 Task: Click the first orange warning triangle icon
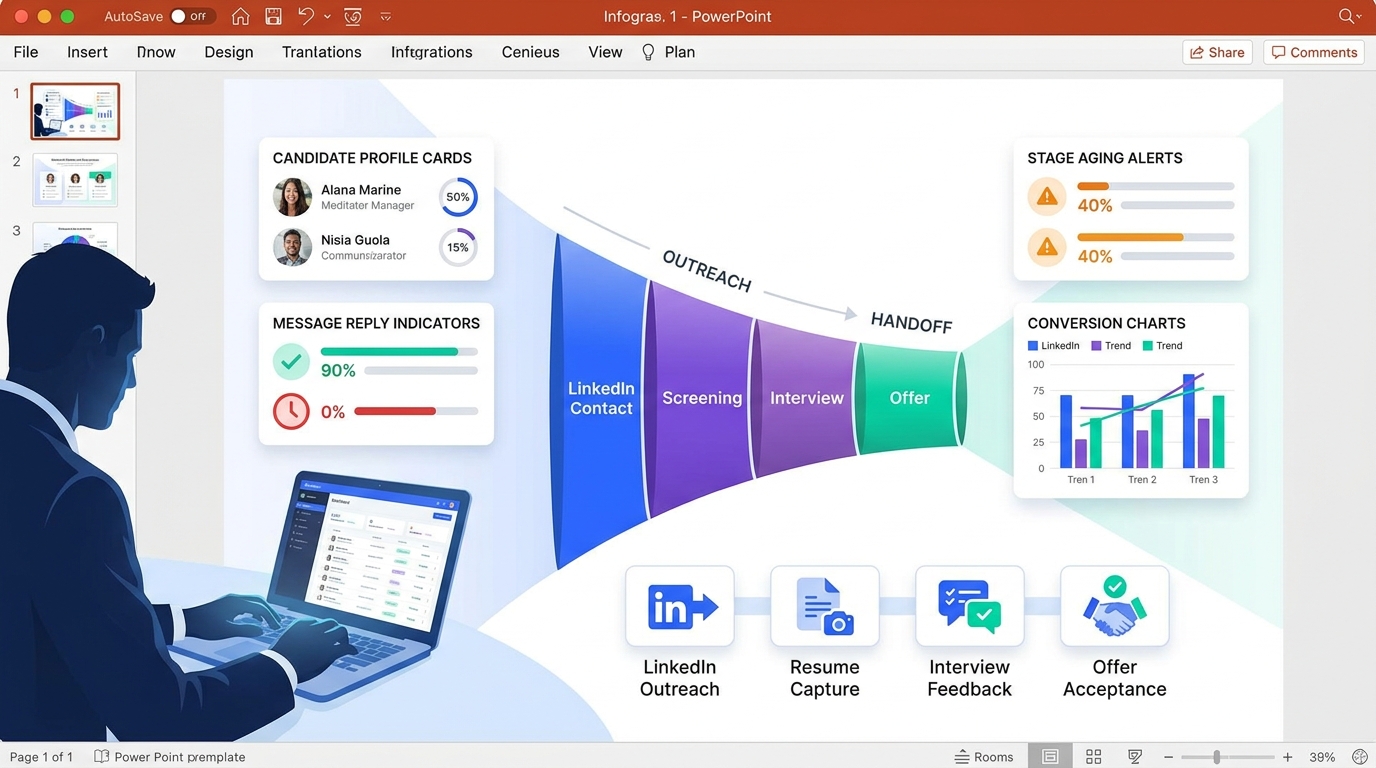[x=1047, y=196]
